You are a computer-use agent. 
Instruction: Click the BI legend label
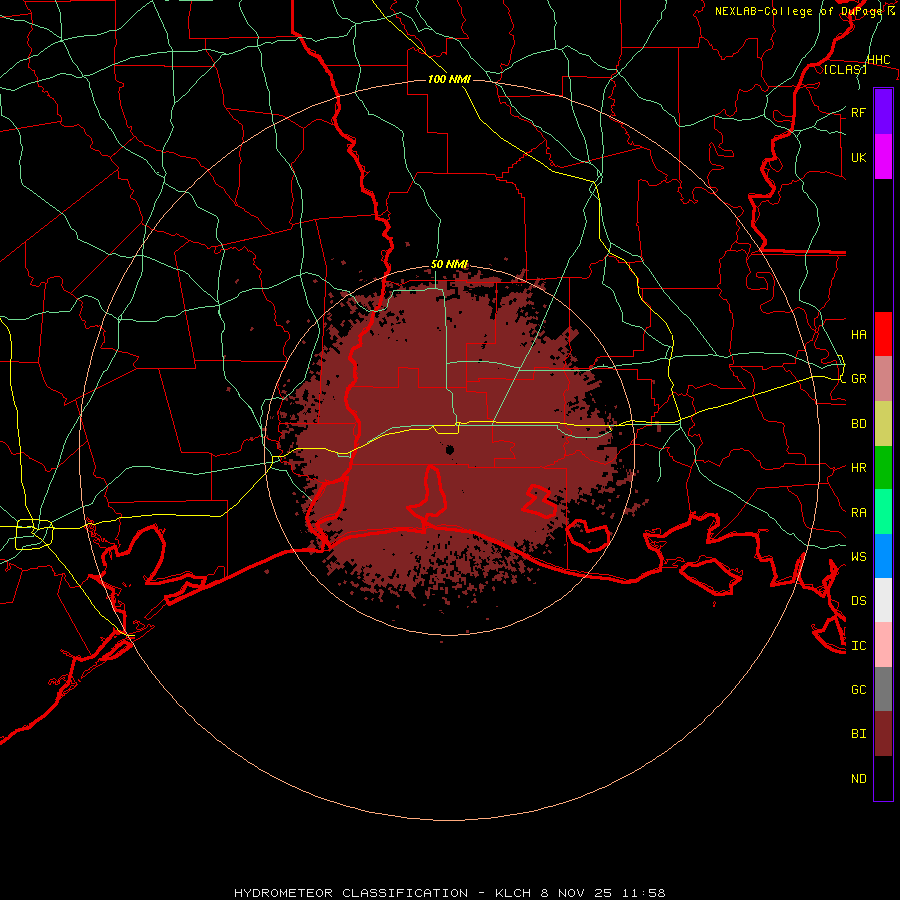point(858,734)
